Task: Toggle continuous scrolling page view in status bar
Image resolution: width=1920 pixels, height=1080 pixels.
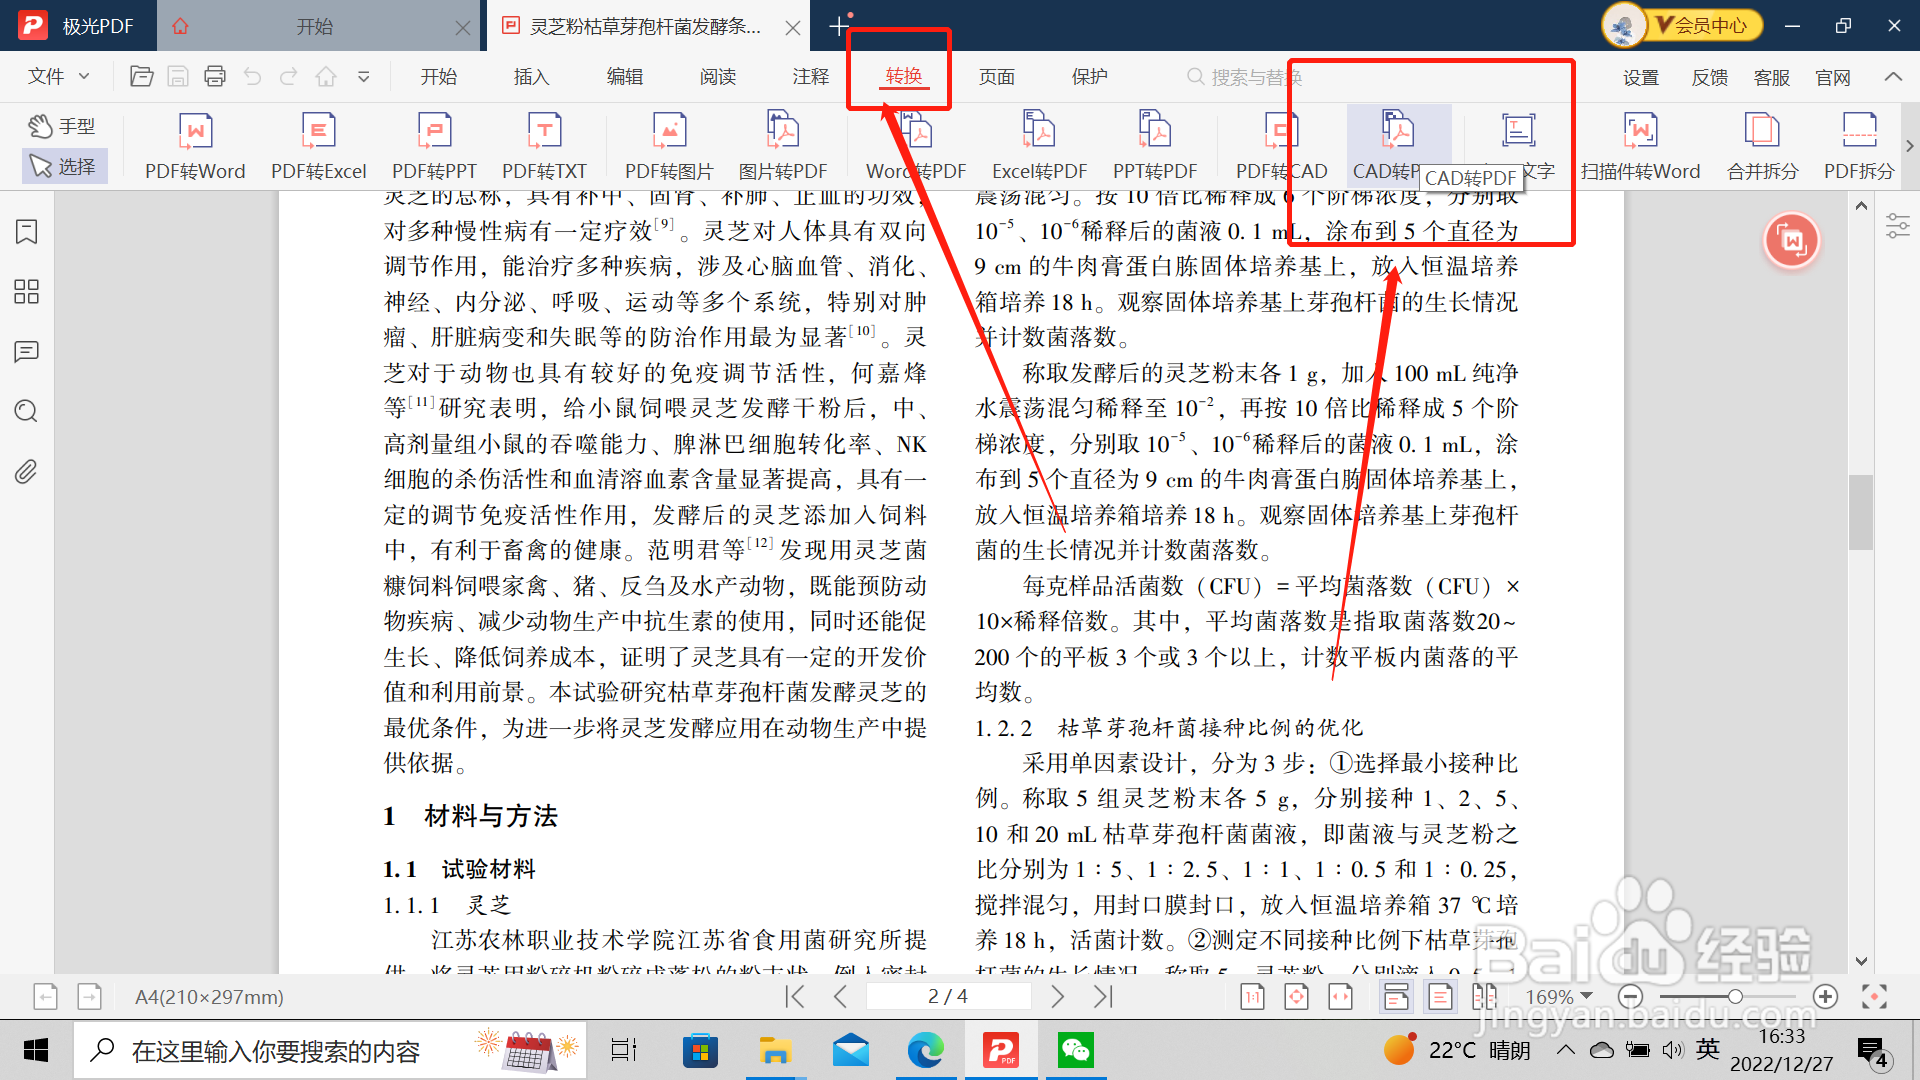Action: [x=1396, y=996]
